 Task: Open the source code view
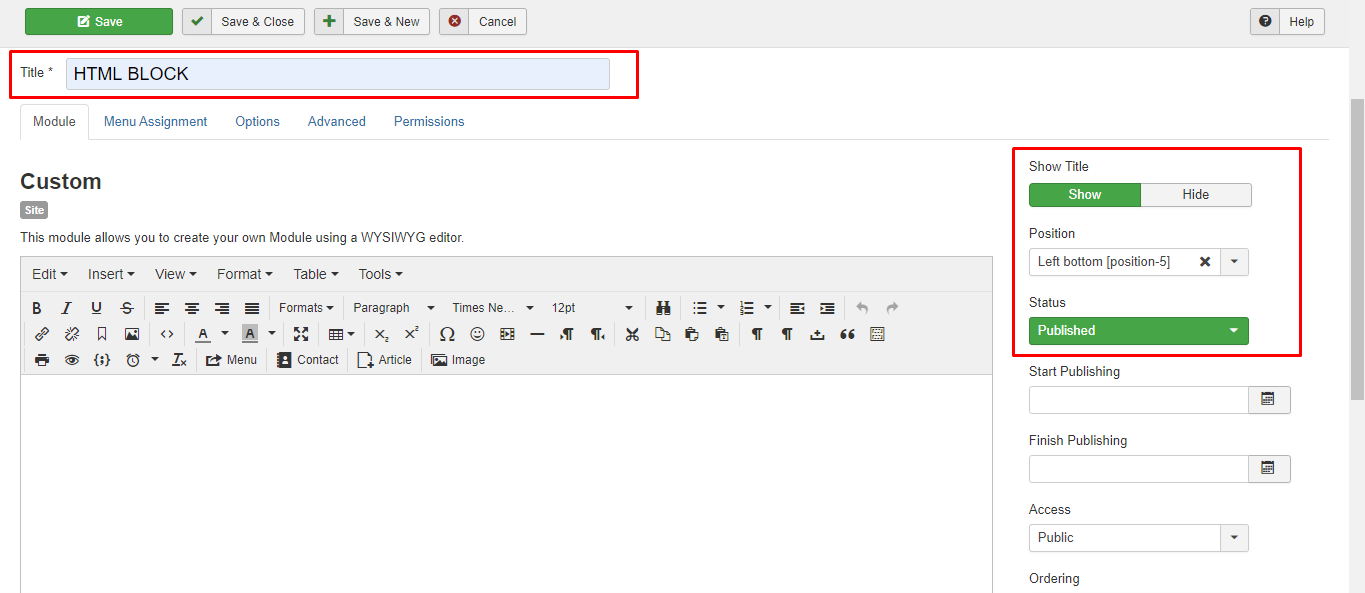pyautogui.click(x=166, y=334)
